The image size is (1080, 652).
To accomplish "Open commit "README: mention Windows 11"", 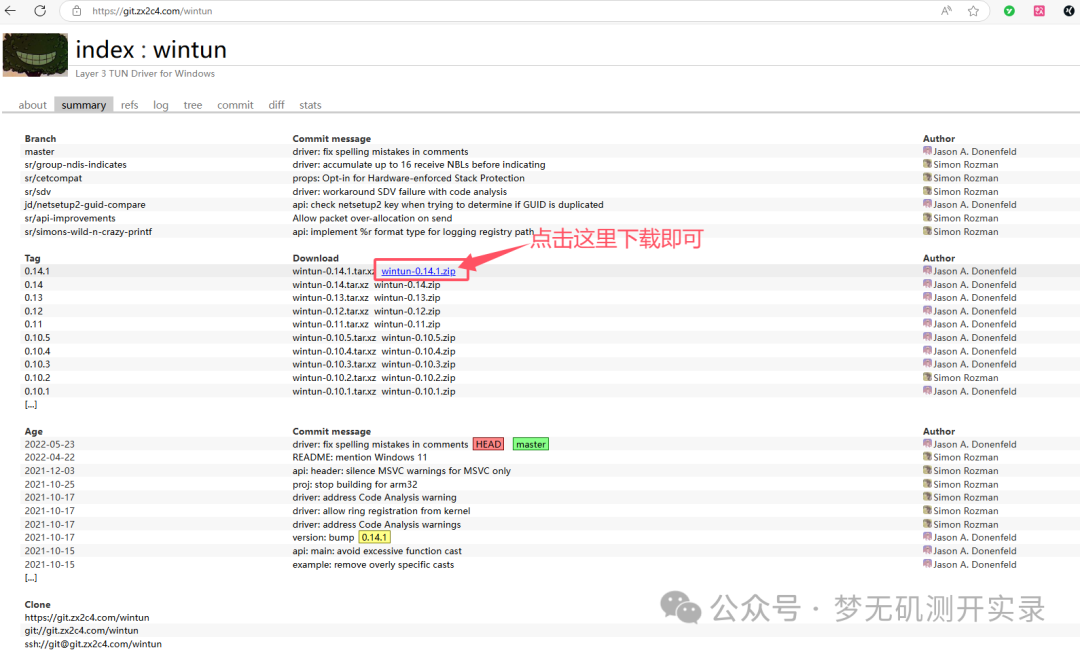I will click(360, 457).
